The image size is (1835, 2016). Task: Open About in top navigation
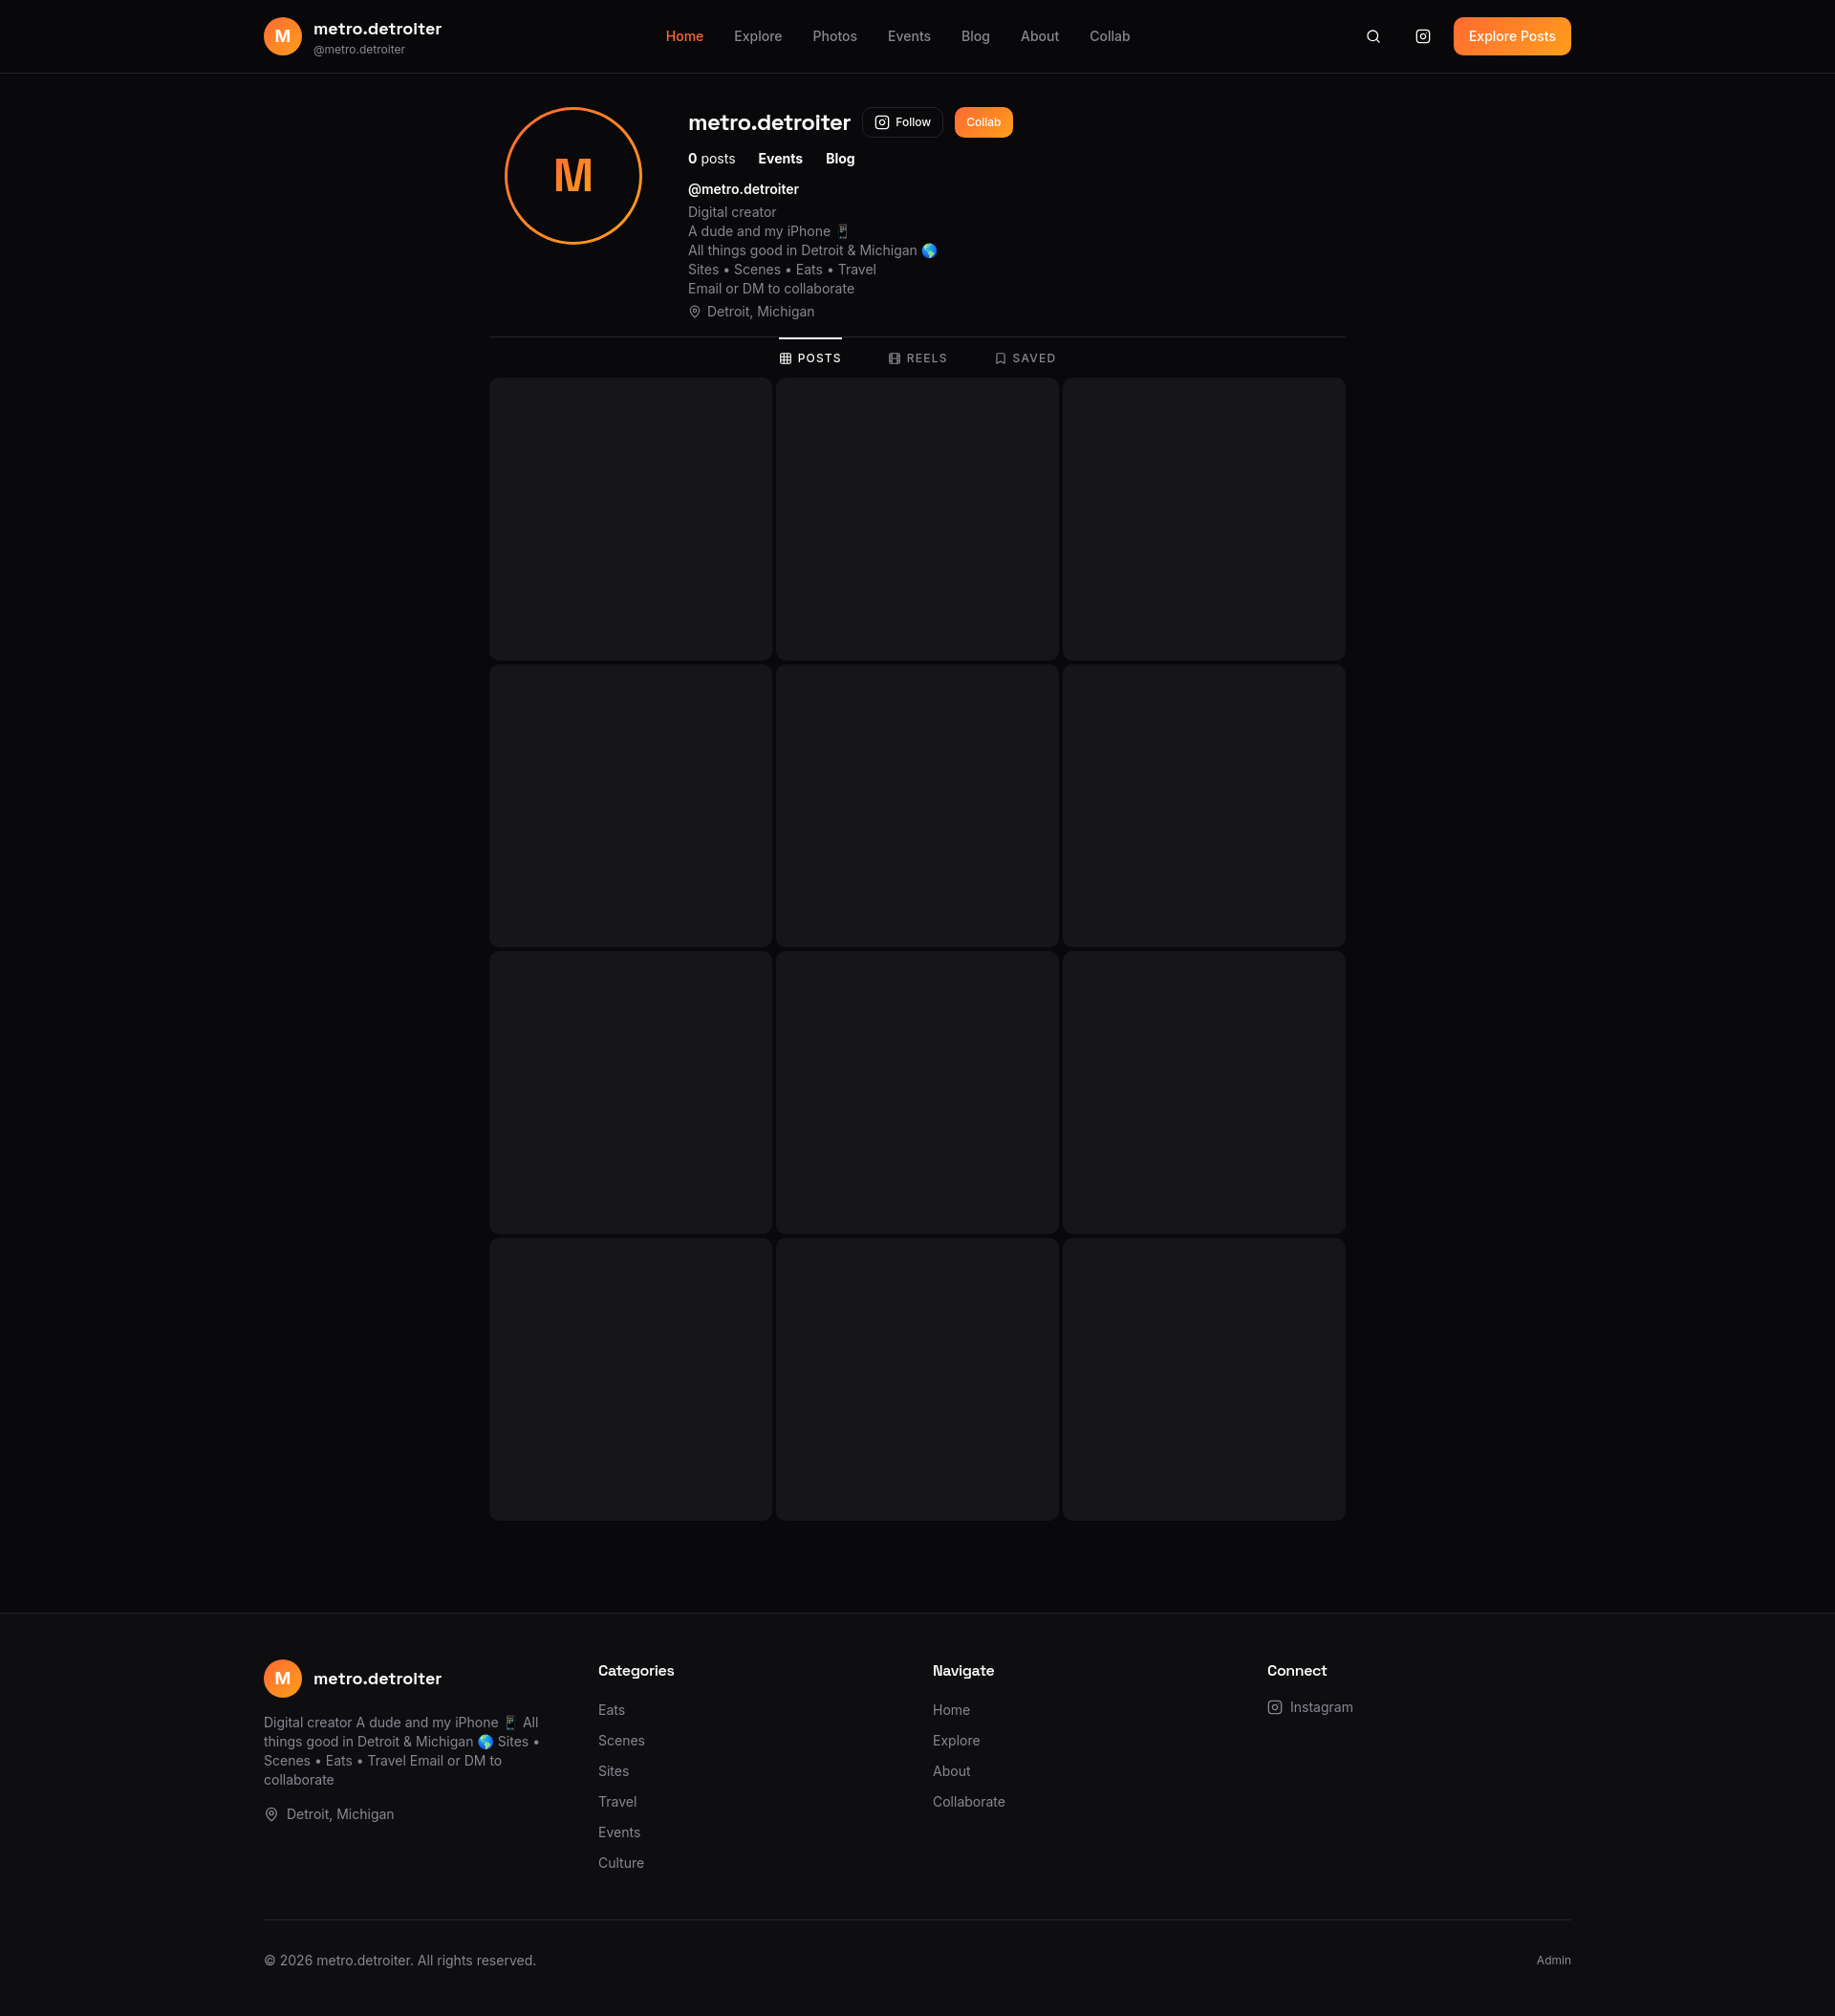[x=1039, y=36]
